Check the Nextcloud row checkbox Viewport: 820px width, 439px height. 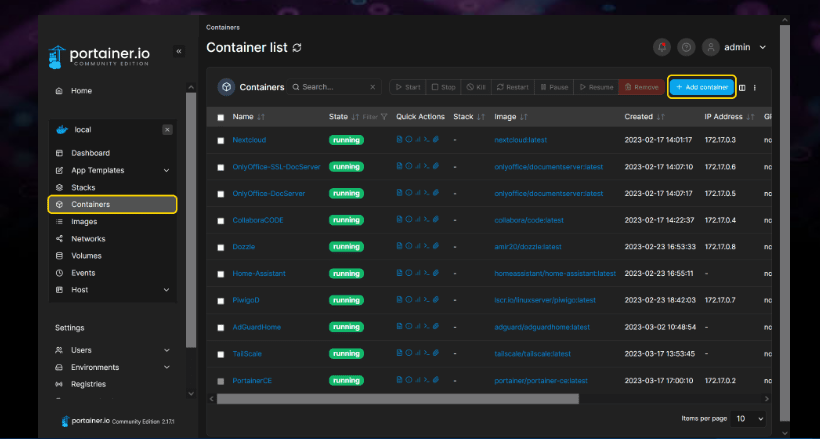pos(221,140)
